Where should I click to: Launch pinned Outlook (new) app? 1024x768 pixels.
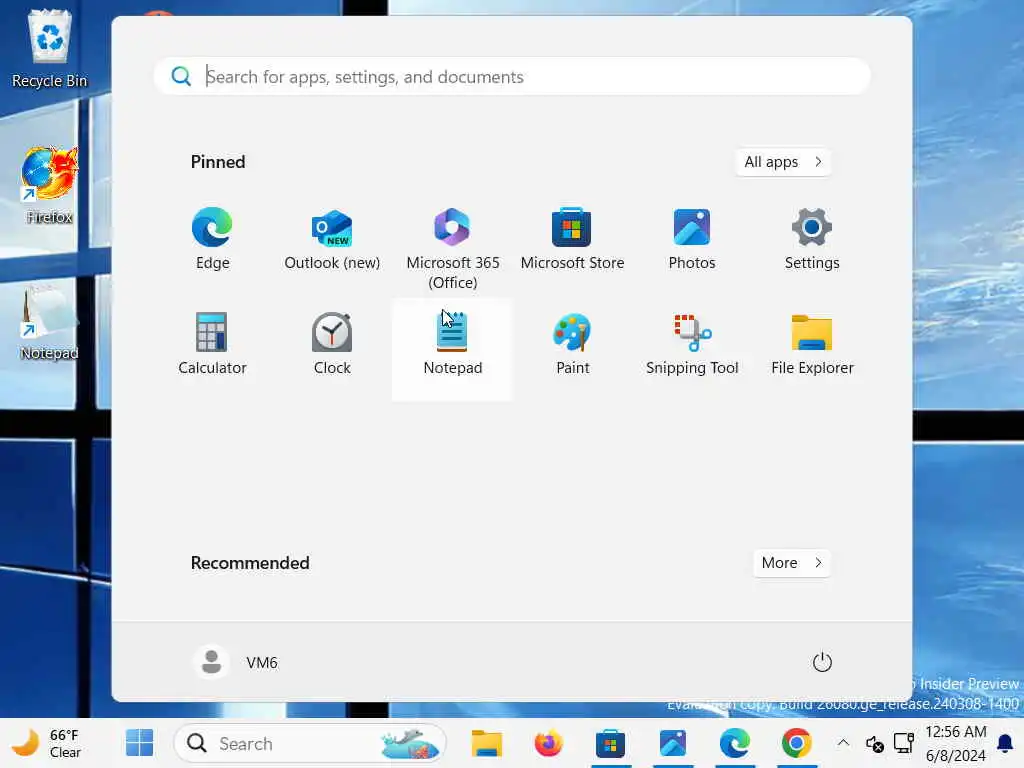pyautogui.click(x=332, y=238)
